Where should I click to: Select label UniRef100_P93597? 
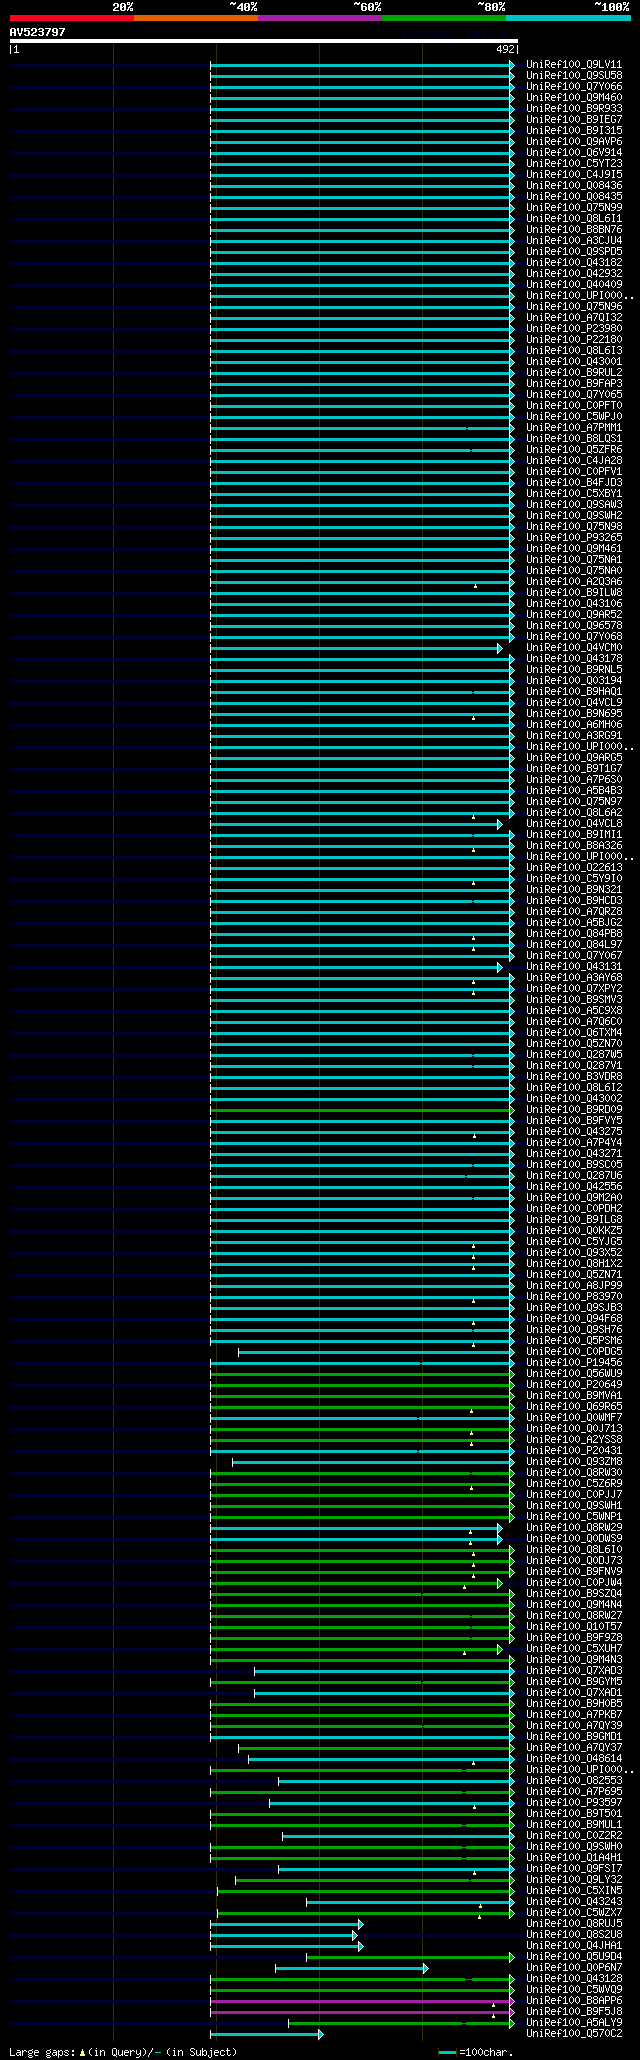574,1803
